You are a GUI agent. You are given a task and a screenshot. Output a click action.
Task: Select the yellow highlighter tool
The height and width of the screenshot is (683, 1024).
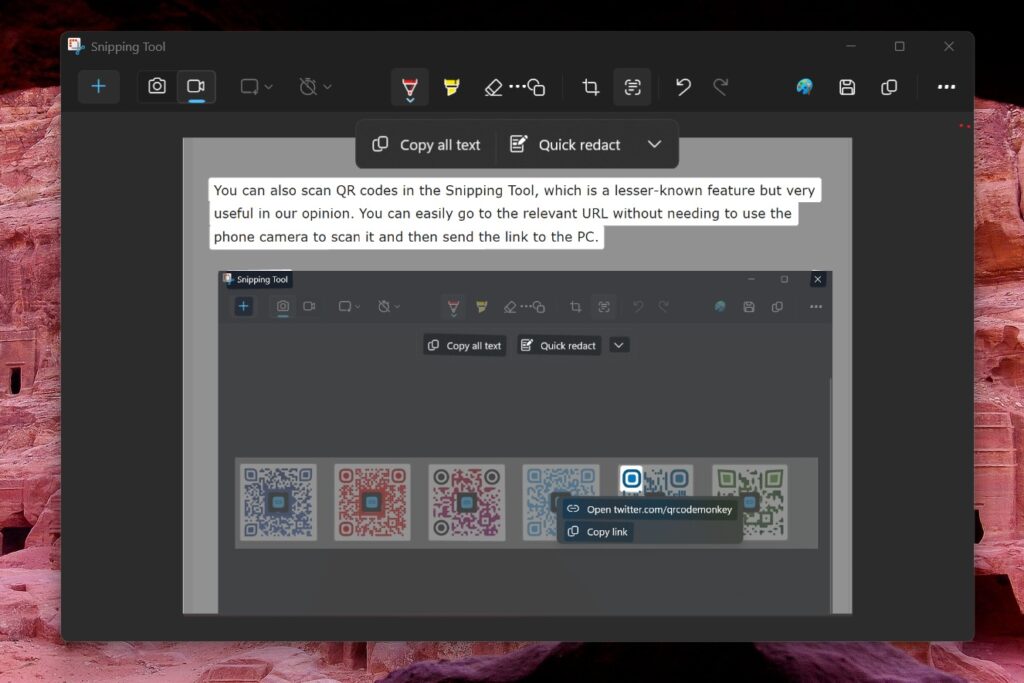(x=451, y=87)
